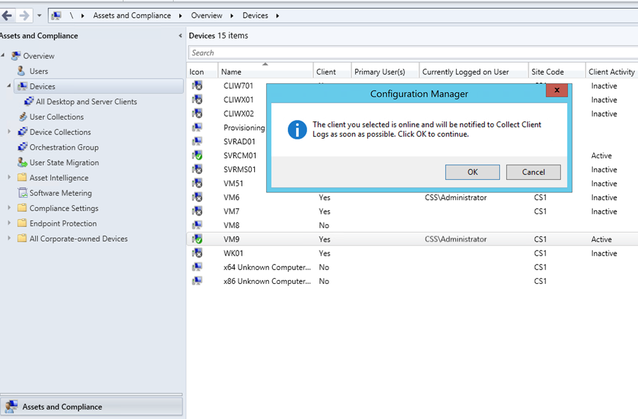The image size is (638, 419).
Task: Click device icon for WK01 row
Action: click(x=197, y=253)
